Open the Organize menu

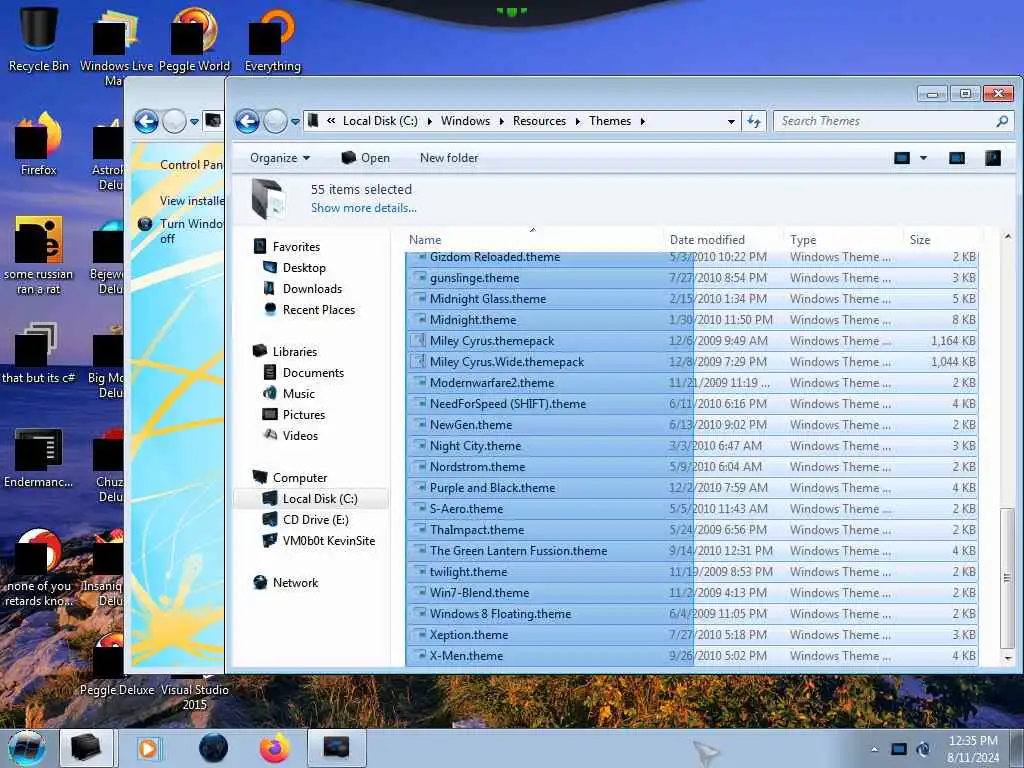[280, 158]
